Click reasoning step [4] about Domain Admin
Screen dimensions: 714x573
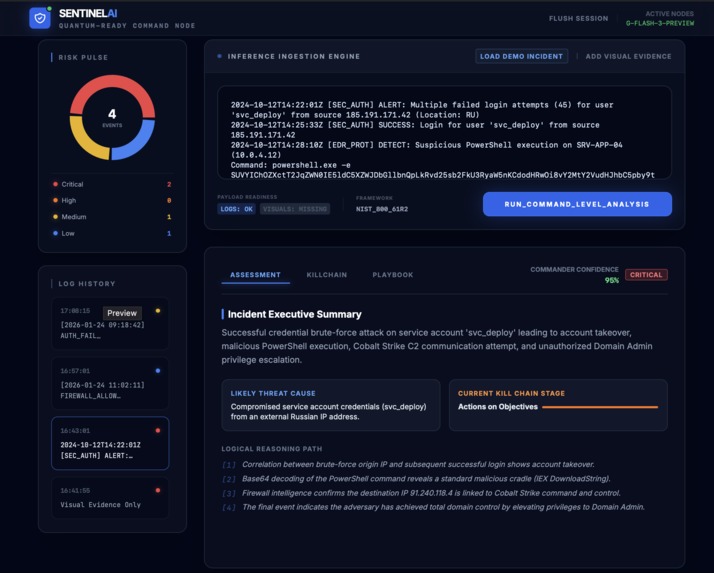click(434, 507)
